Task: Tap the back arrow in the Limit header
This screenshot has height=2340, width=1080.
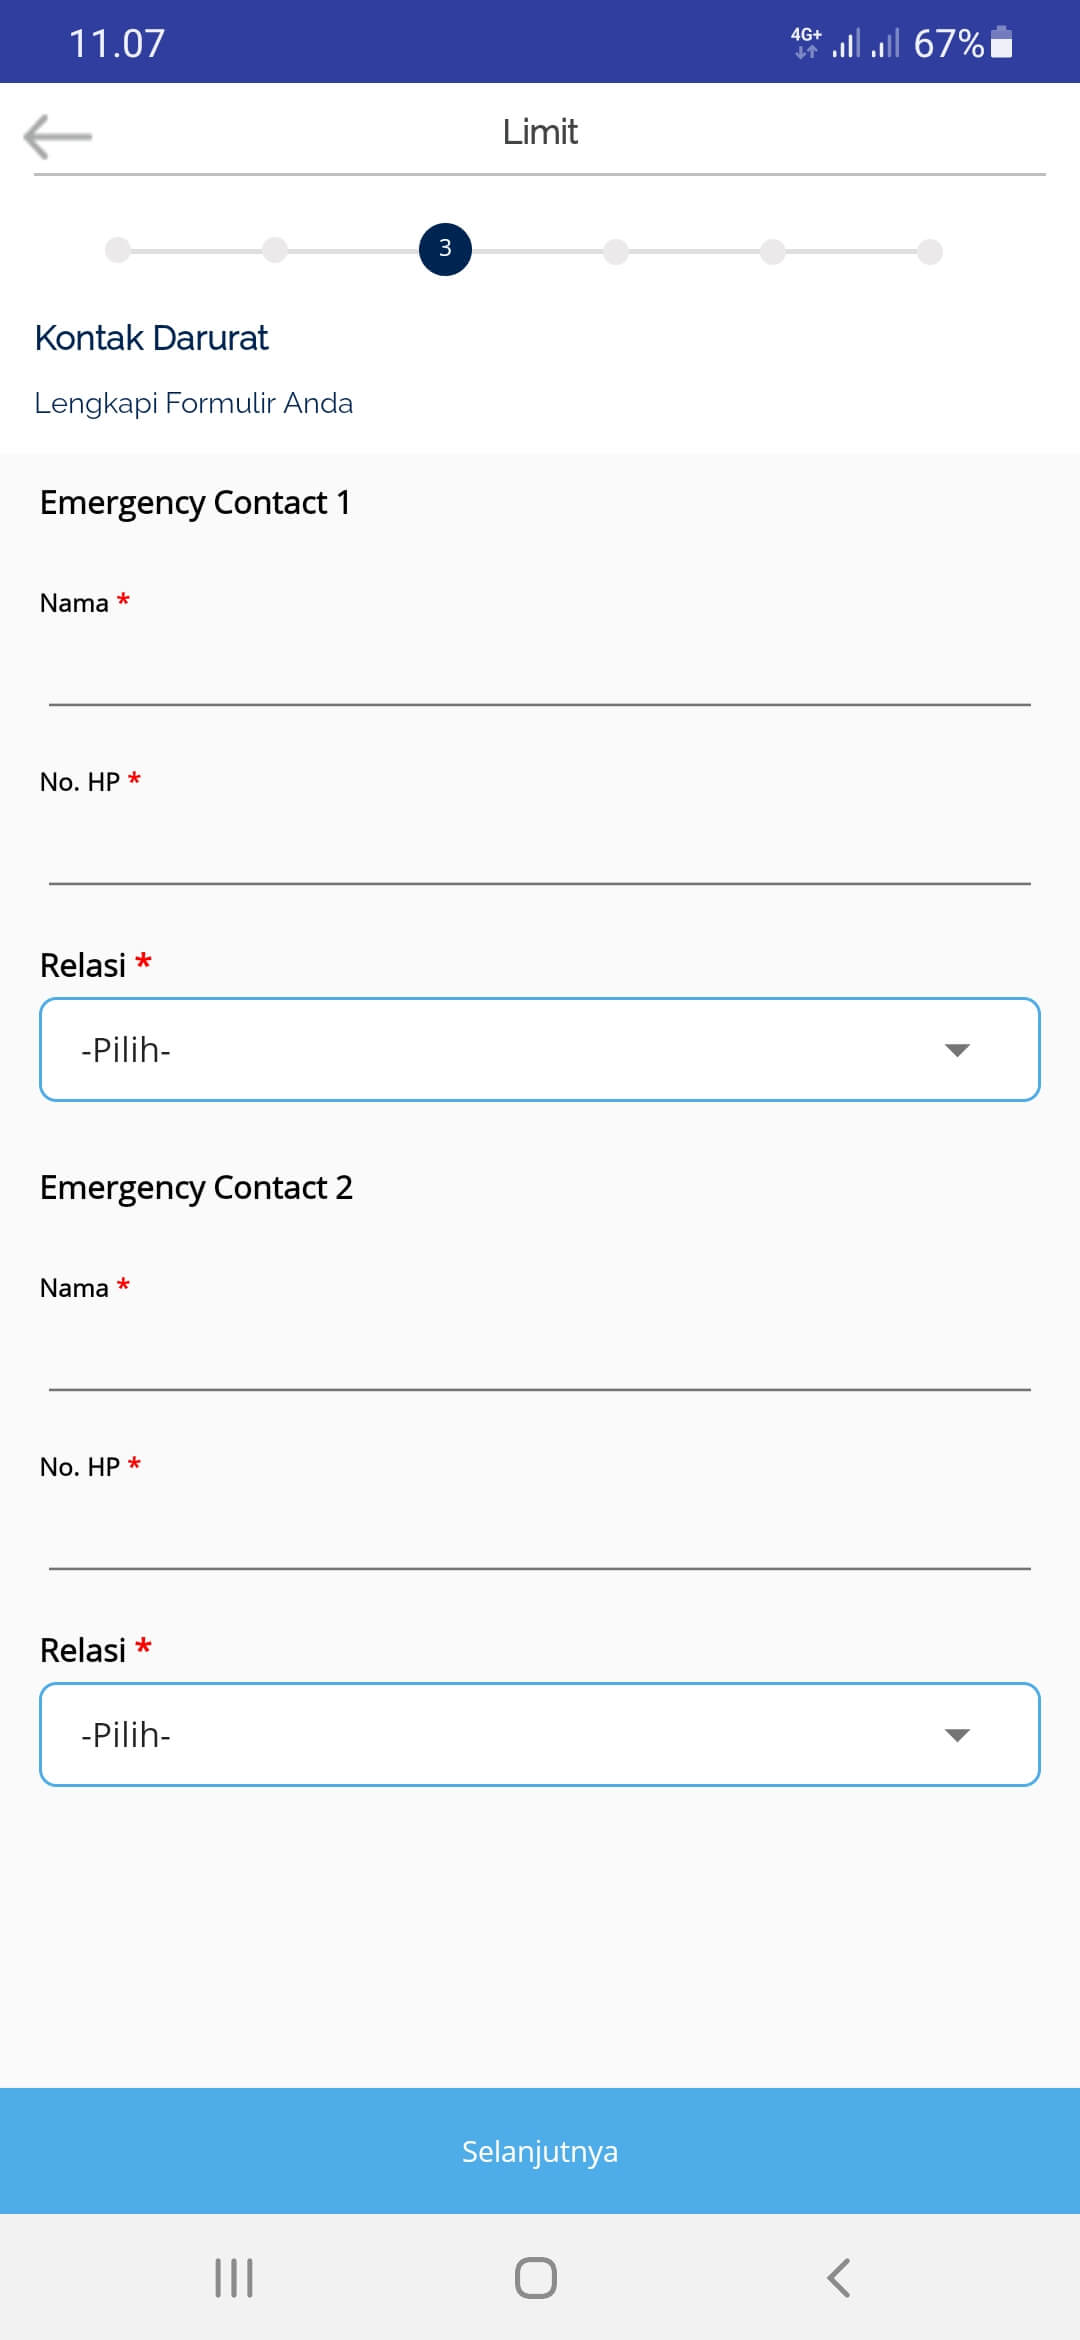Action: 58,136
